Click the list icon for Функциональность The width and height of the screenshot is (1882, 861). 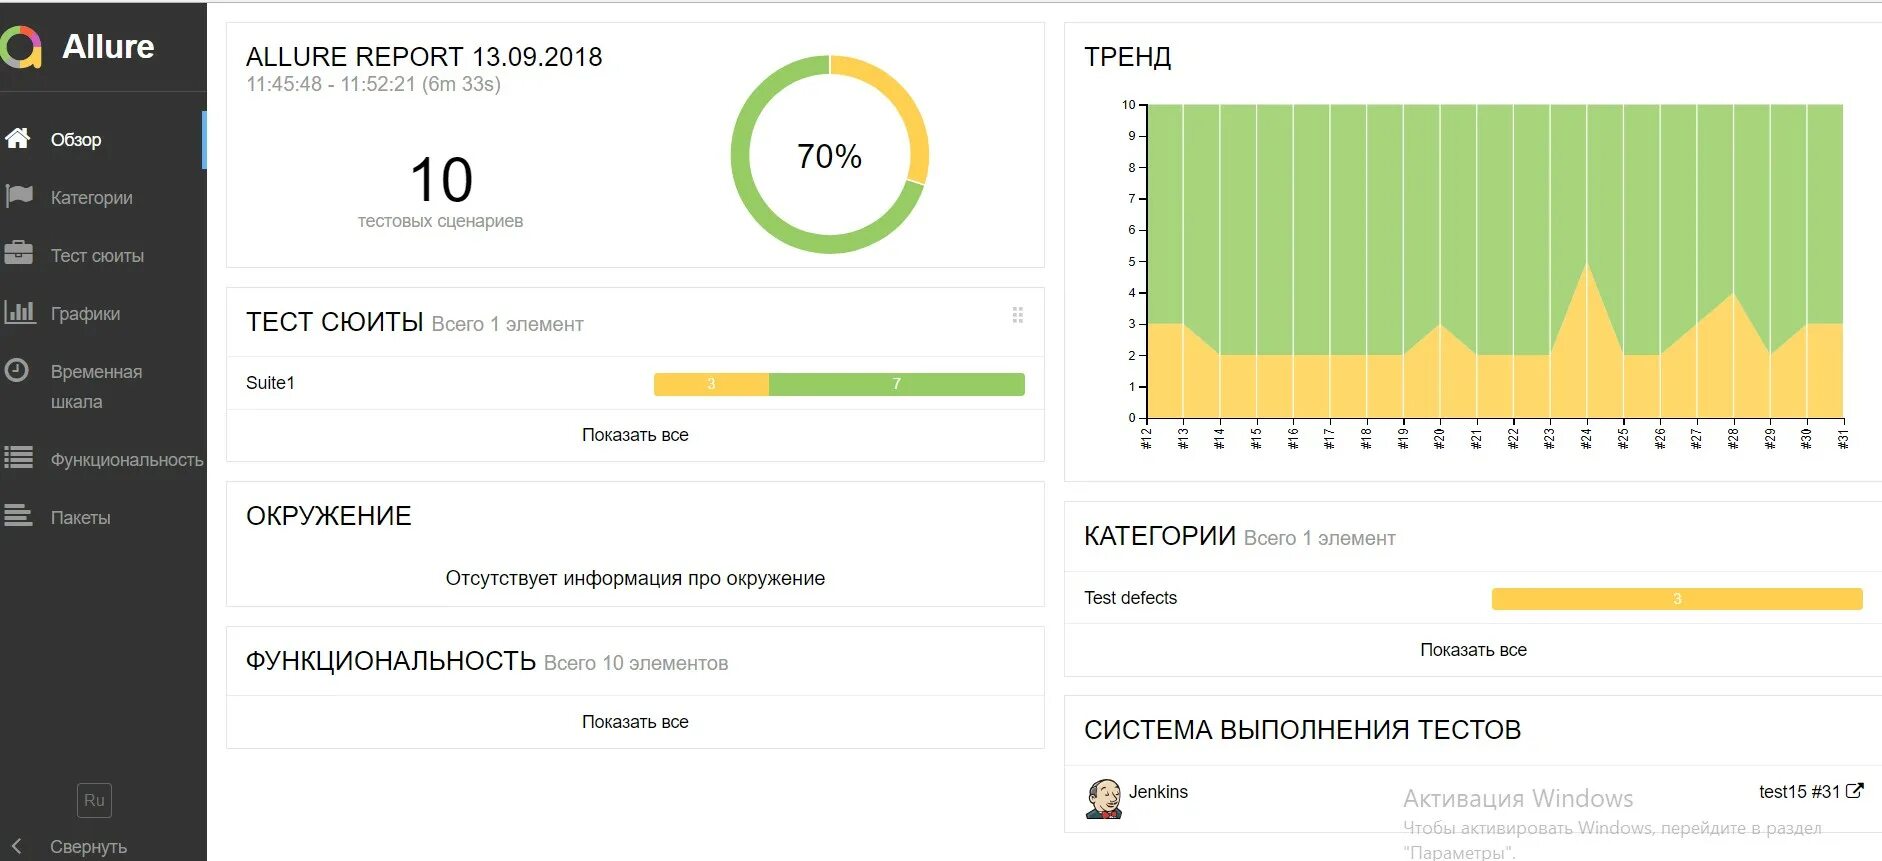coord(18,458)
